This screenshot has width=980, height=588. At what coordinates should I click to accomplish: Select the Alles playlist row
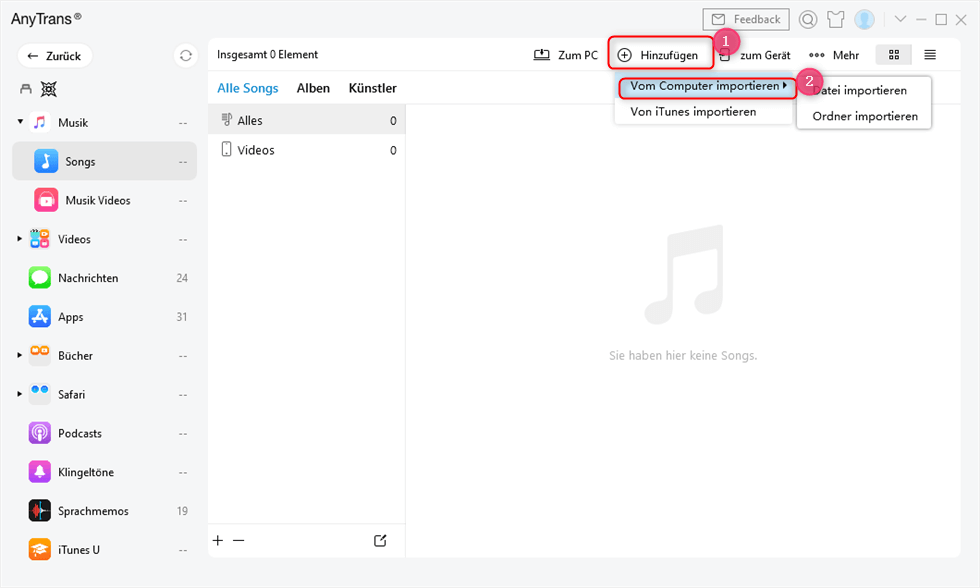click(307, 120)
